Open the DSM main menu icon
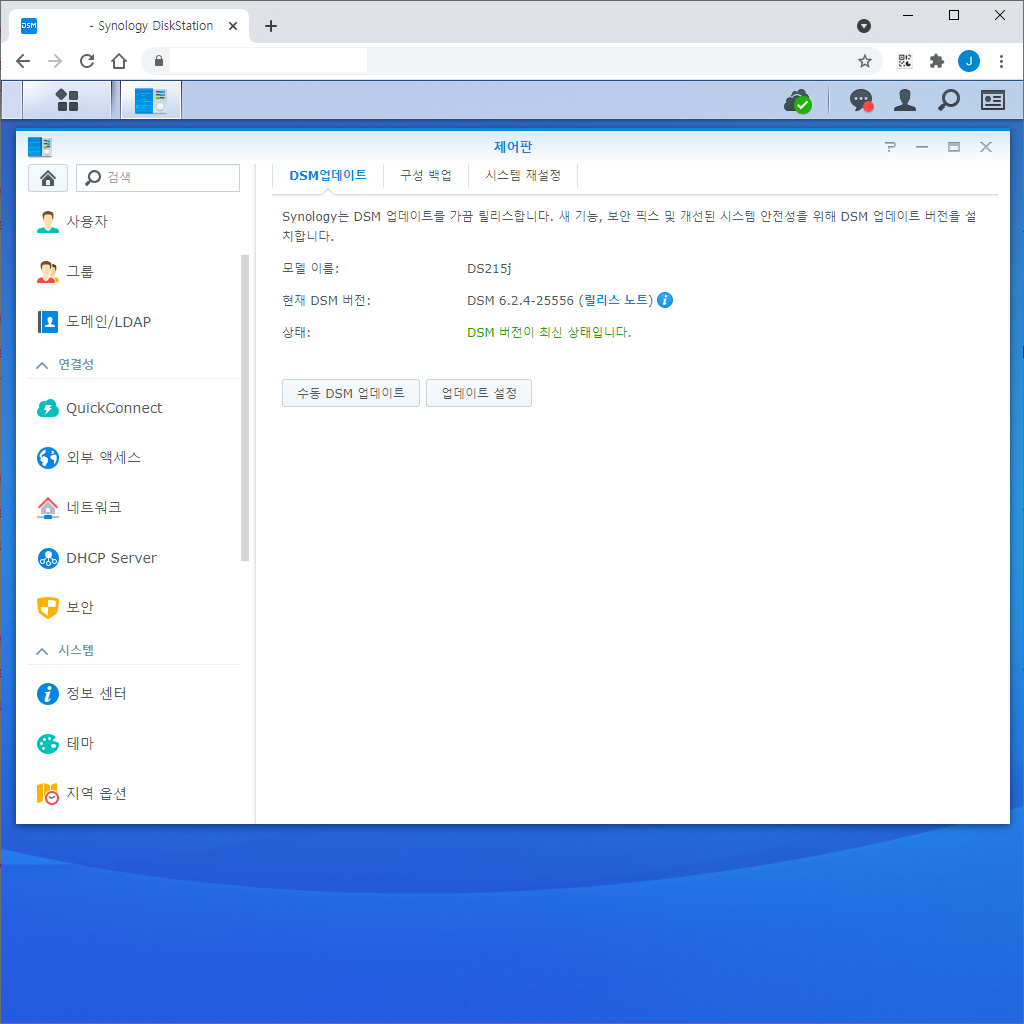 point(67,100)
